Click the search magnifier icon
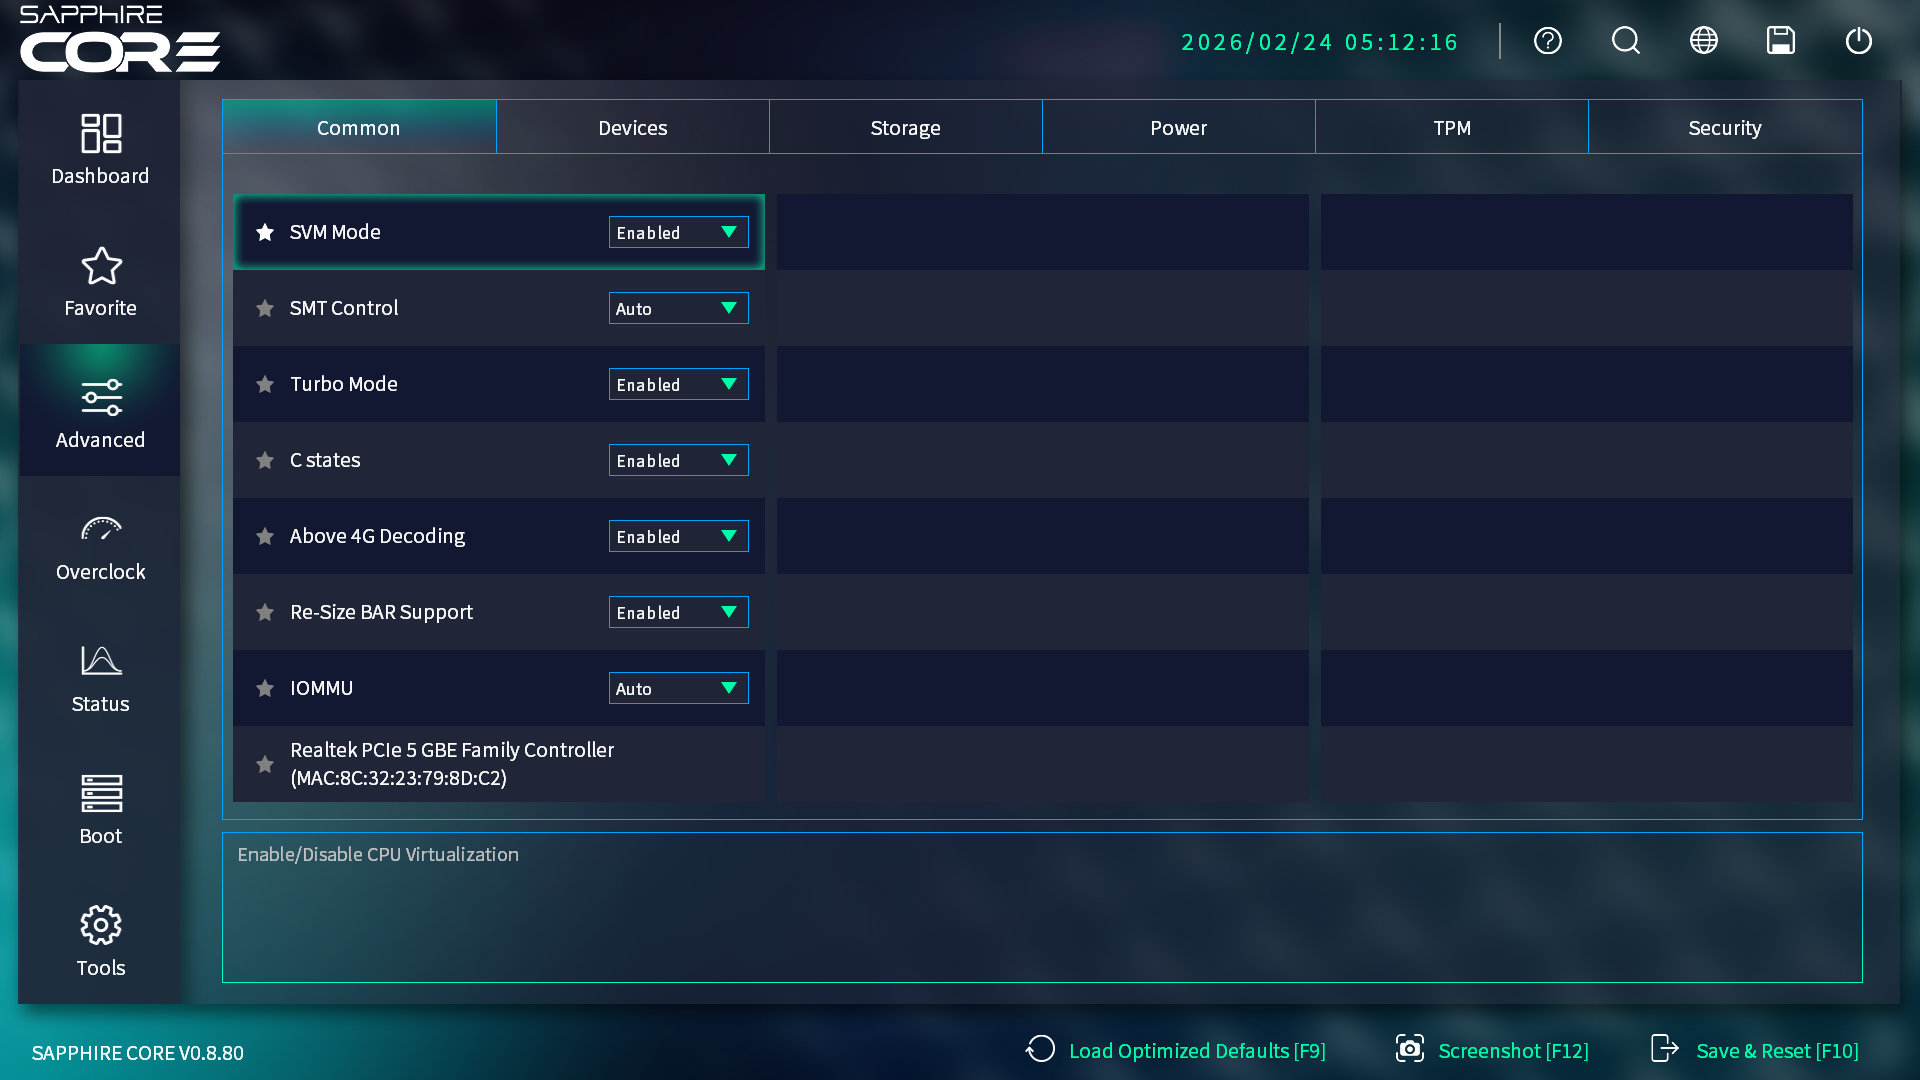The width and height of the screenshot is (1920, 1080). 1626,41
